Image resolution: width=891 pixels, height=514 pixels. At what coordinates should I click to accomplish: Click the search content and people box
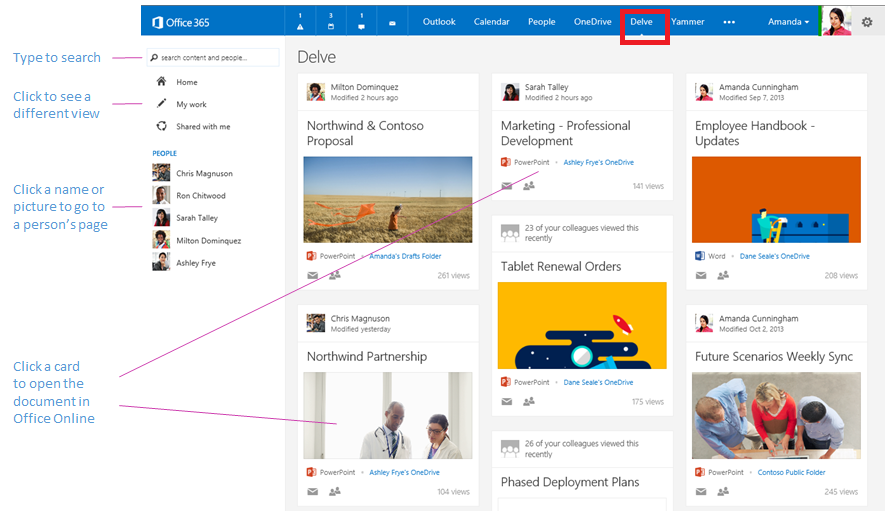coord(212,58)
